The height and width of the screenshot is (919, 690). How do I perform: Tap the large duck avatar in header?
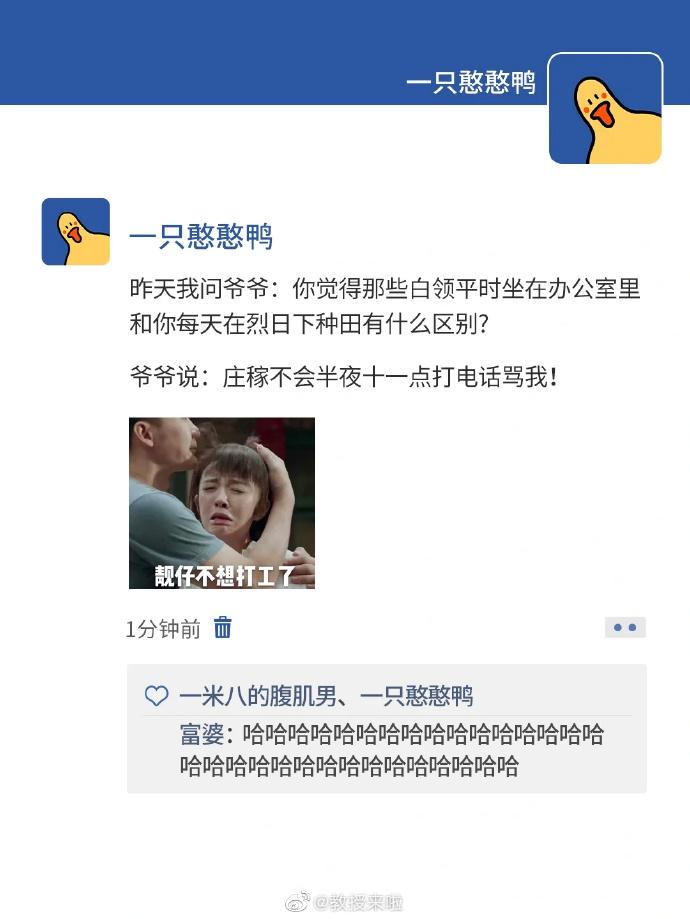tap(606, 108)
